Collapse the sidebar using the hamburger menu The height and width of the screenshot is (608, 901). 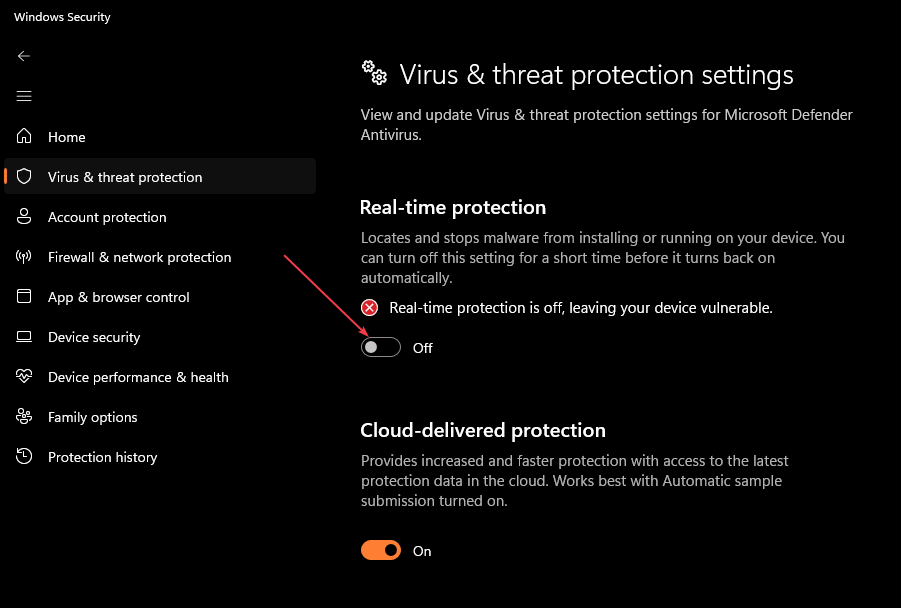pos(24,96)
